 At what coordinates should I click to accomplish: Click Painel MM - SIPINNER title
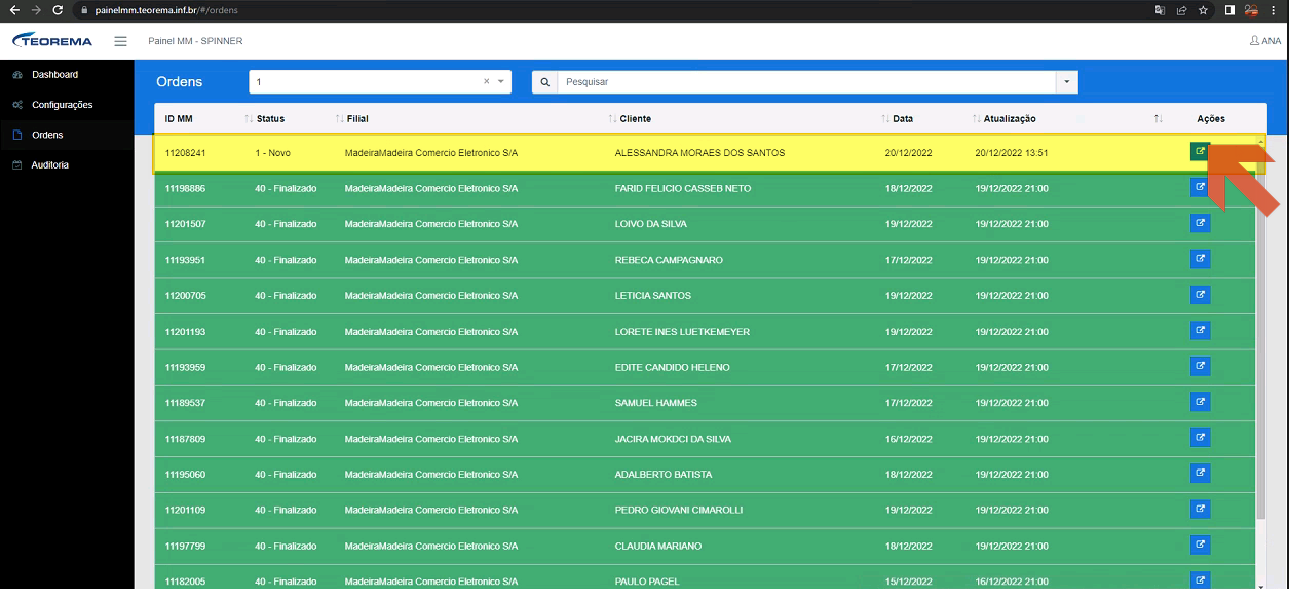(195, 41)
